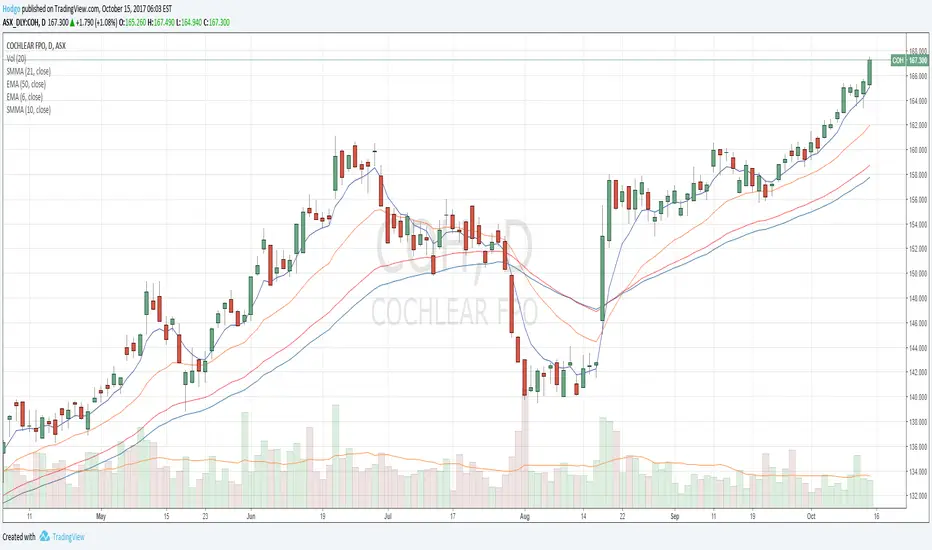This screenshot has height=550, width=932.
Task: Select the Vol (20) indicator label
Action: (x=17, y=58)
